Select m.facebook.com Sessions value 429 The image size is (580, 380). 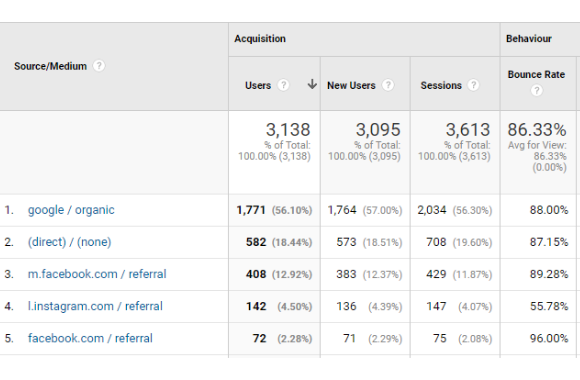pyautogui.click(x=436, y=274)
